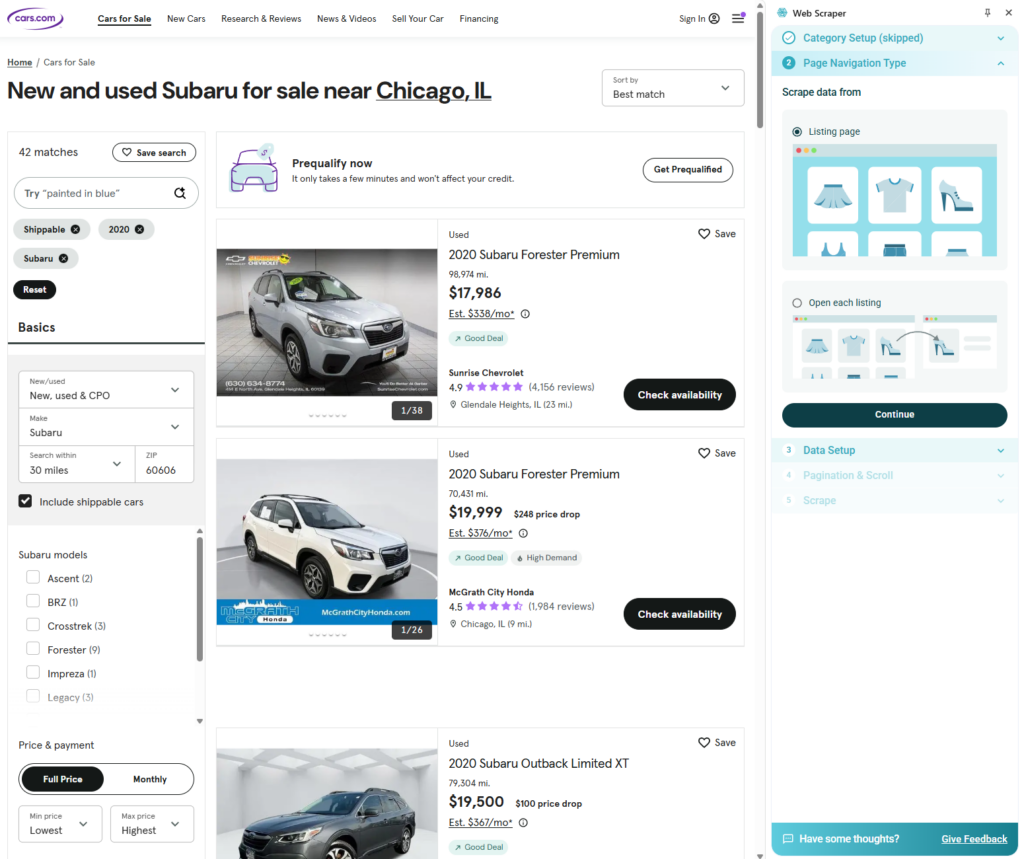Click the AI search icon in search box

click(x=180, y=193)
